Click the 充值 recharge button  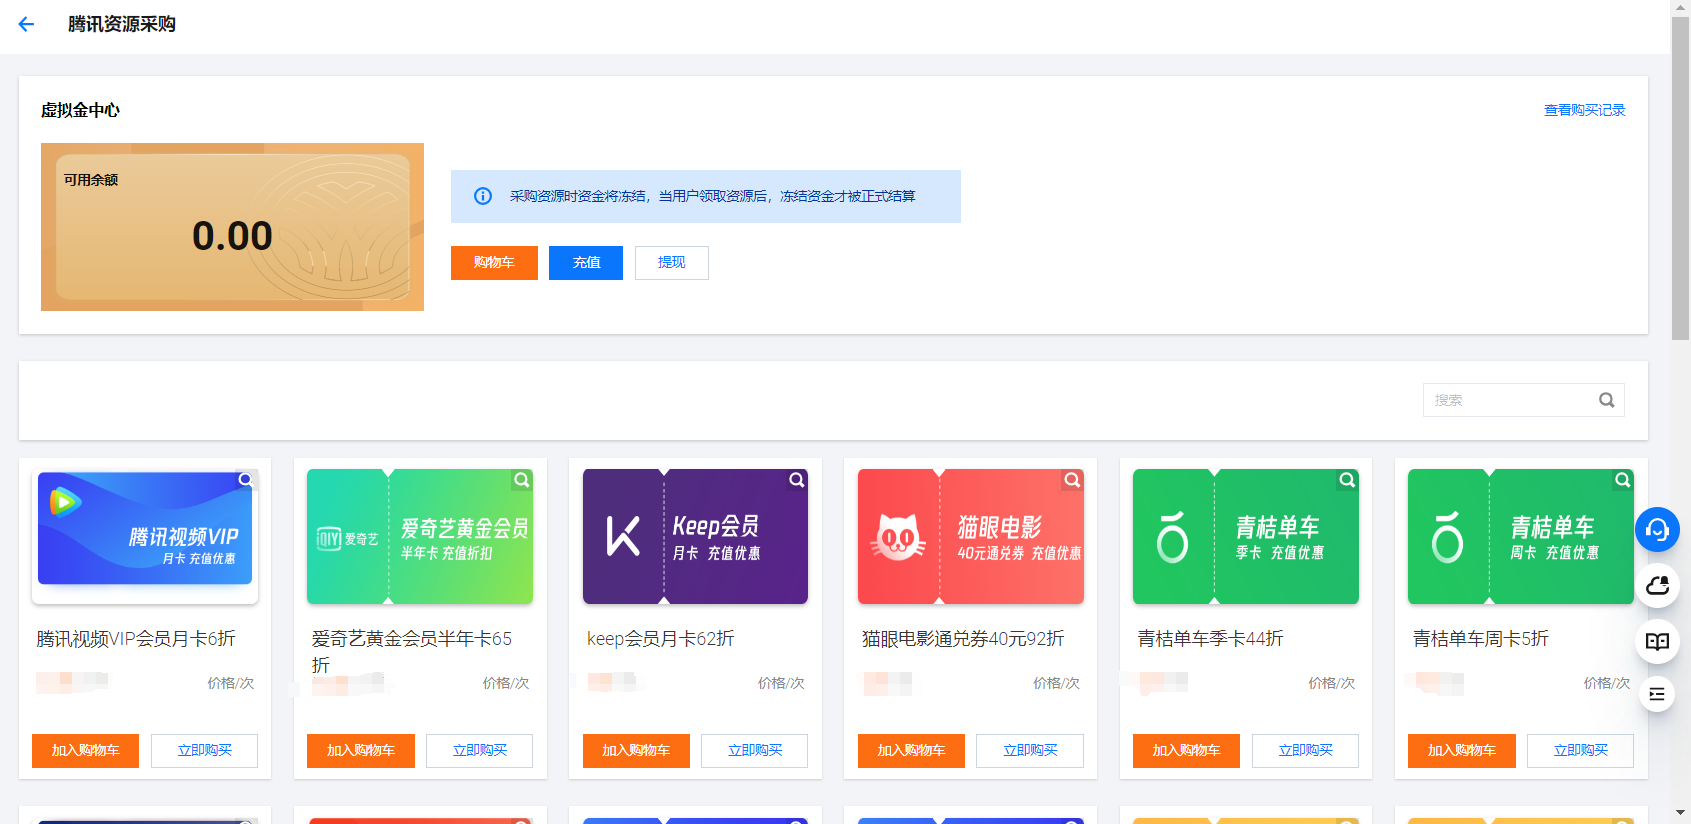[x=586, y=263]
